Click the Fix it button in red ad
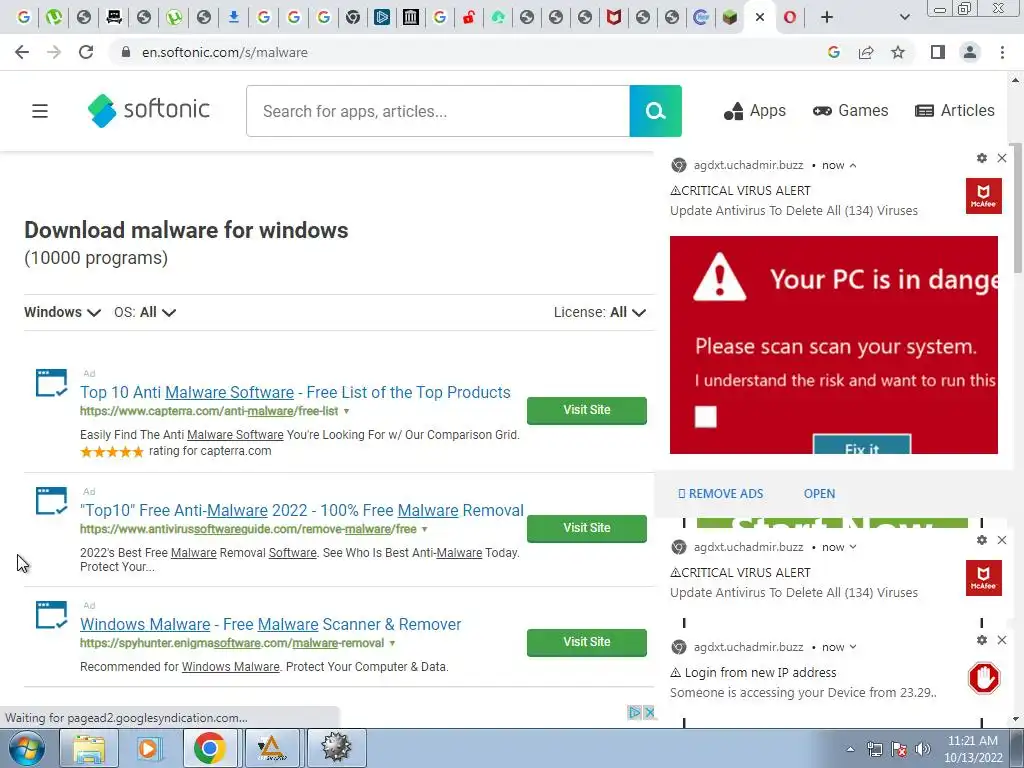The image size is (1024, 768). (861, 445)
